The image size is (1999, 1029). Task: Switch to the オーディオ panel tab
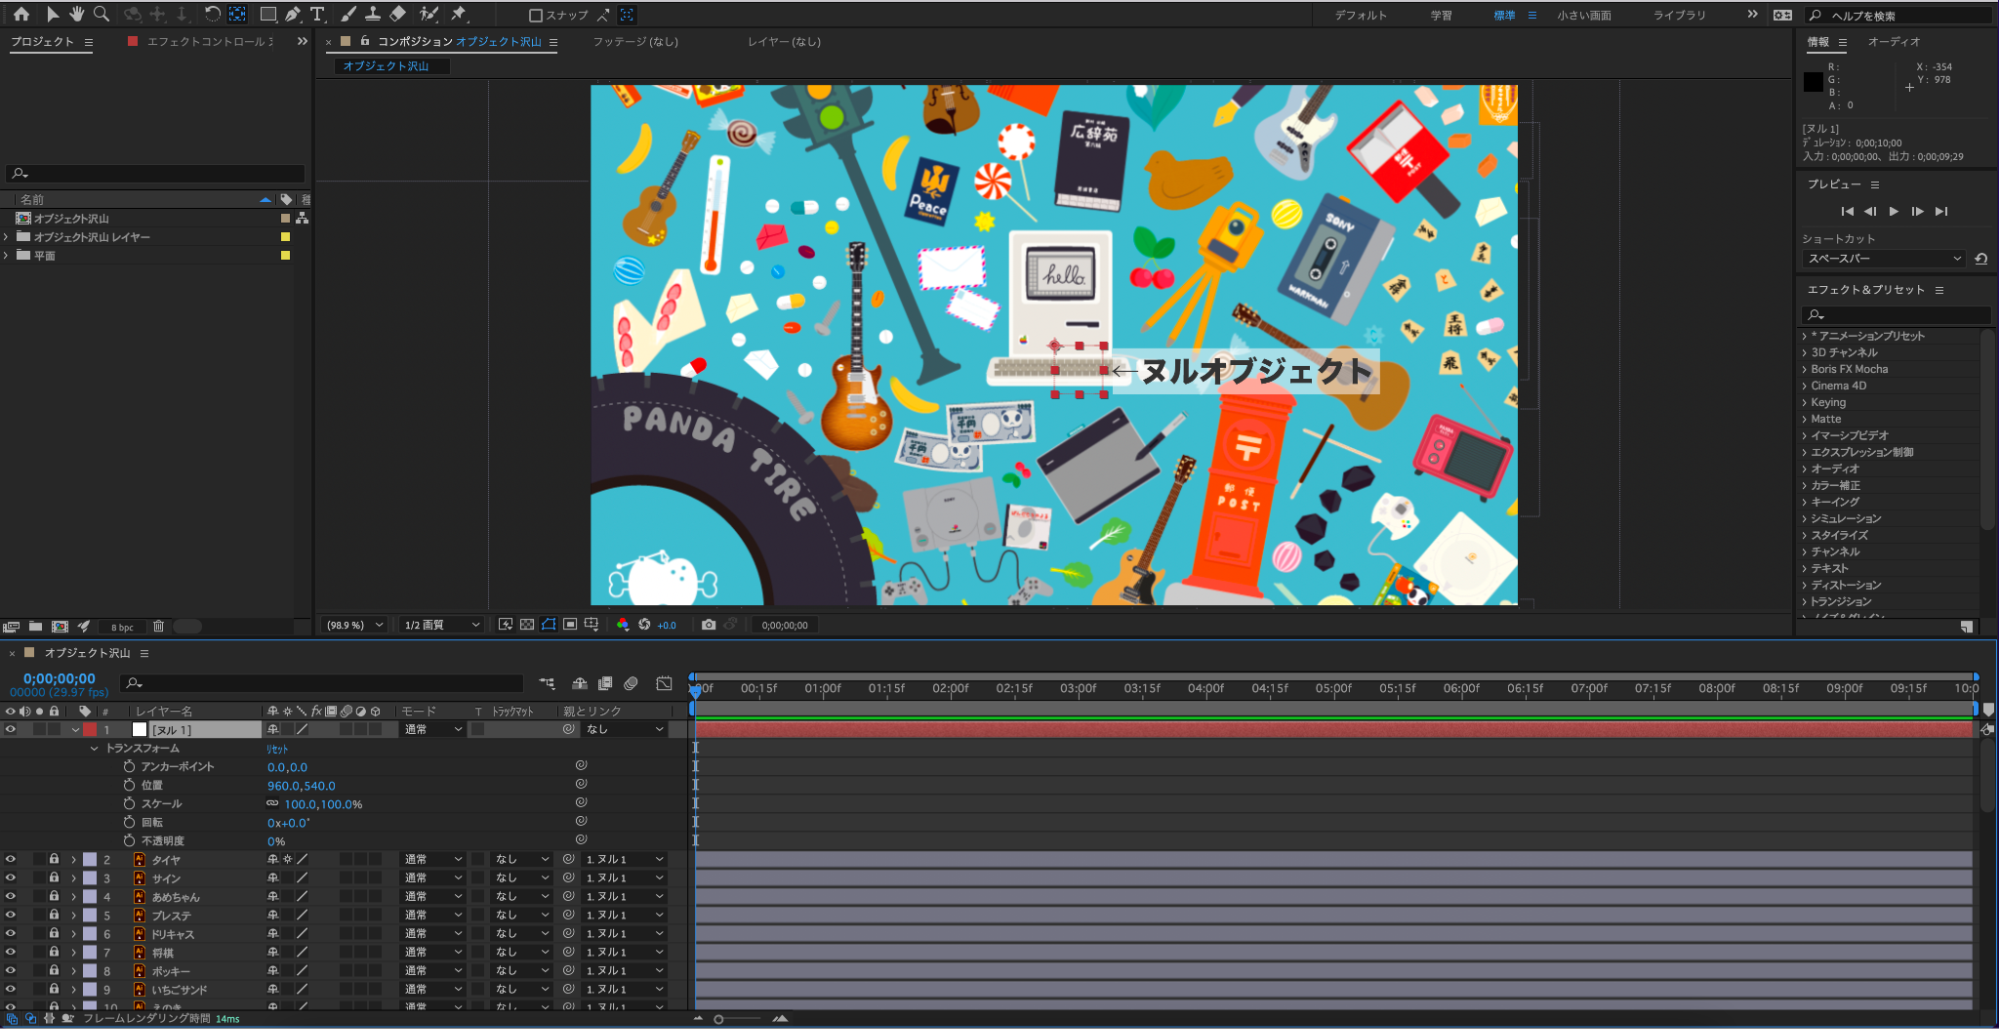[x=1893, y=42]
